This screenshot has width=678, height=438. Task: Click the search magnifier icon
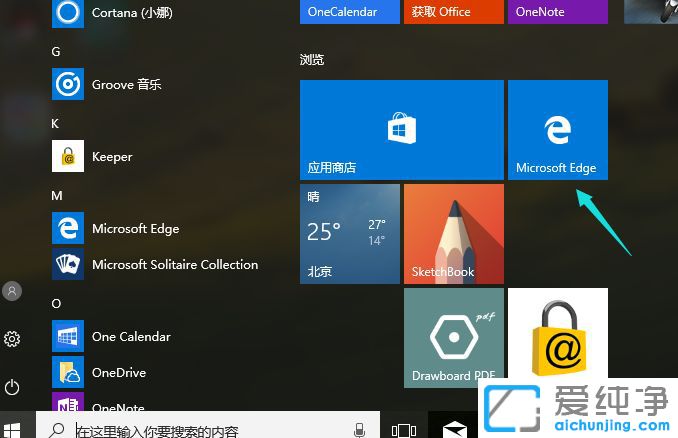pyautogui.click(x=57, y=430)
